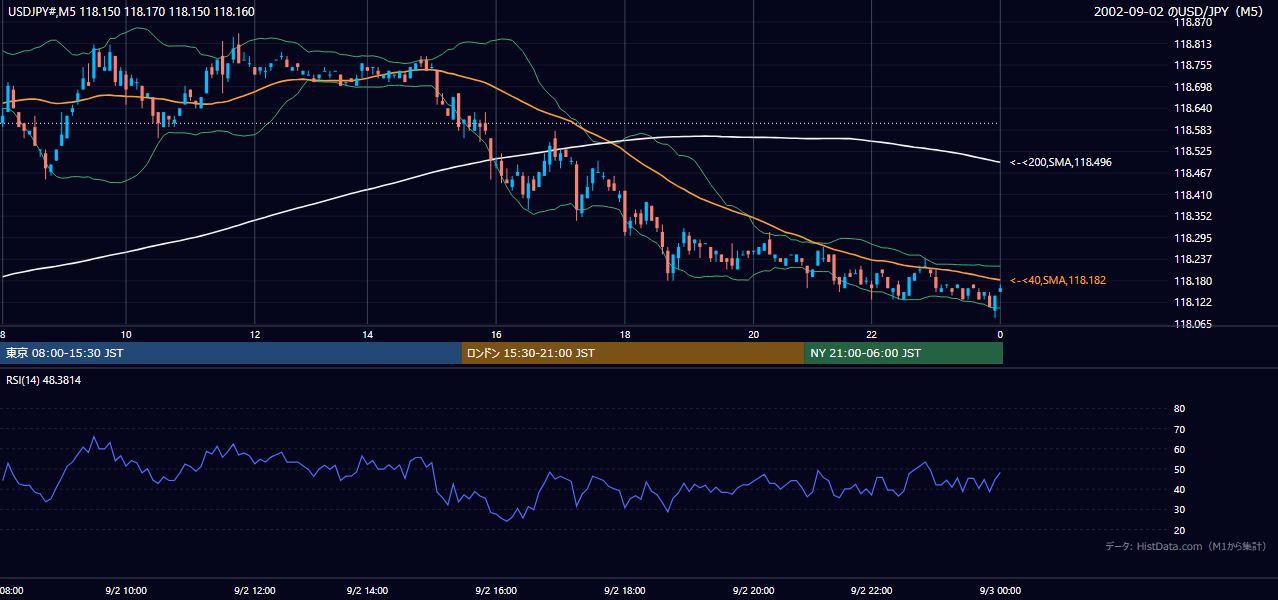Click the London 15:30-21:00 JST session bar
1278x600 pixels.
(x=633, y=353)
